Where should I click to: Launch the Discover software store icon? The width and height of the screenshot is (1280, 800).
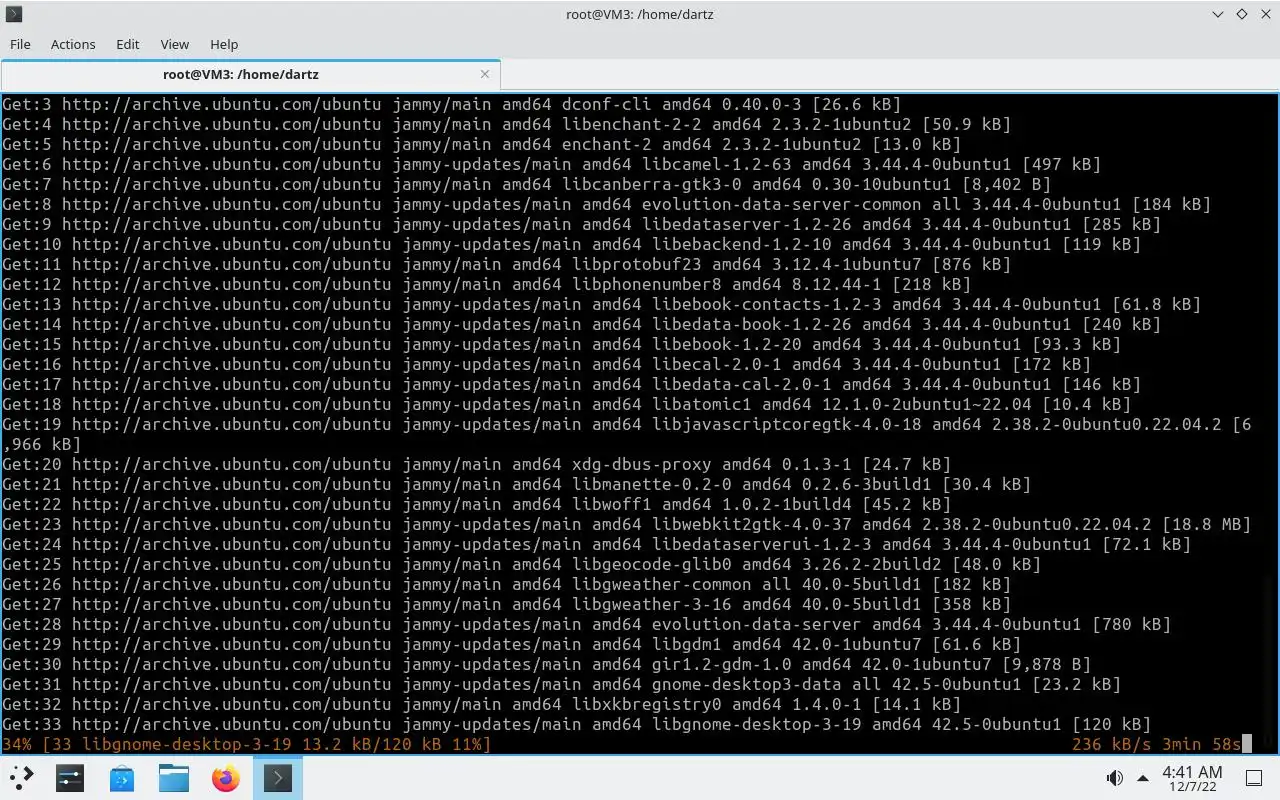(122, 777)
